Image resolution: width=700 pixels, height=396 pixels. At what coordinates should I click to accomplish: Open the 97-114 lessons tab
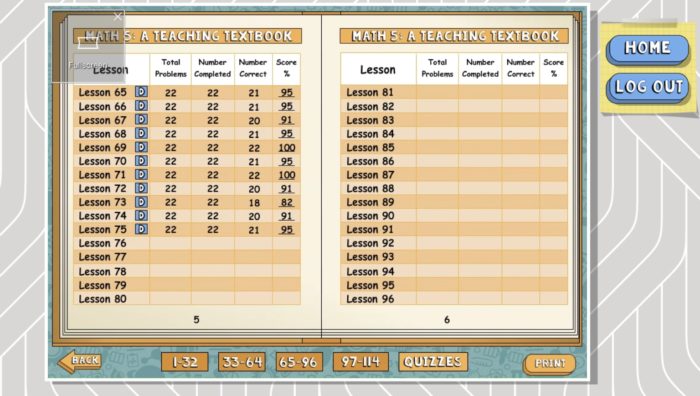pyautogui.click(x=361, y=362)
